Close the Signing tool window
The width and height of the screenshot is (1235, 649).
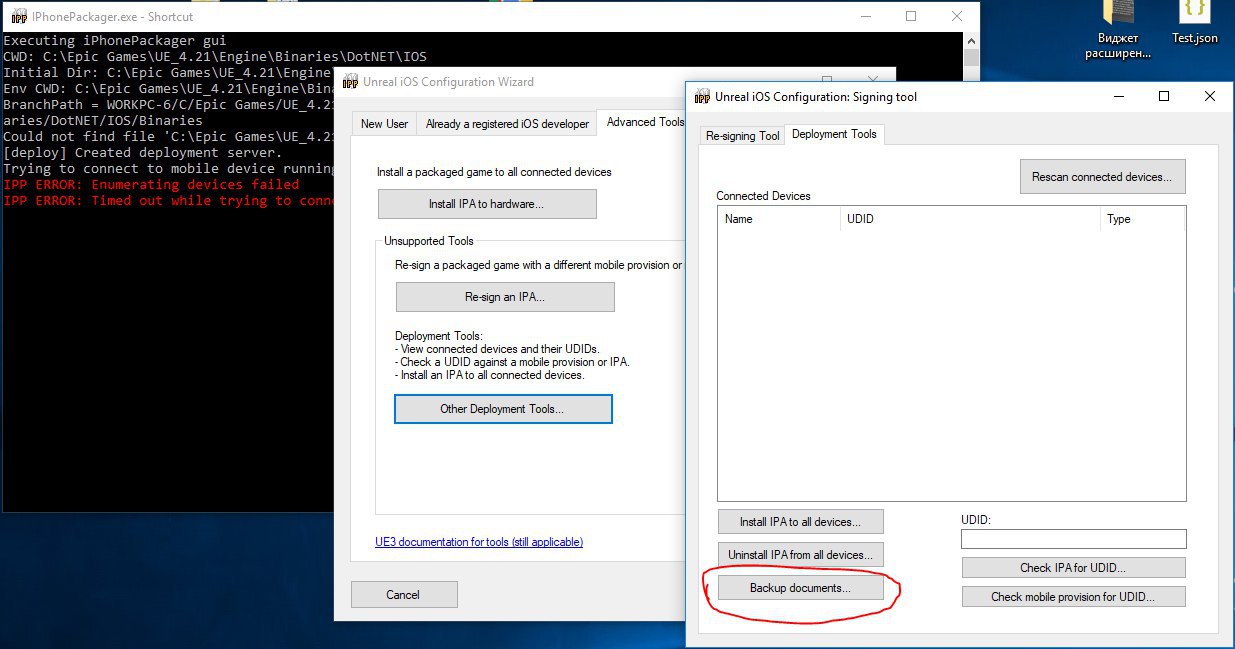coord(1210,96)
